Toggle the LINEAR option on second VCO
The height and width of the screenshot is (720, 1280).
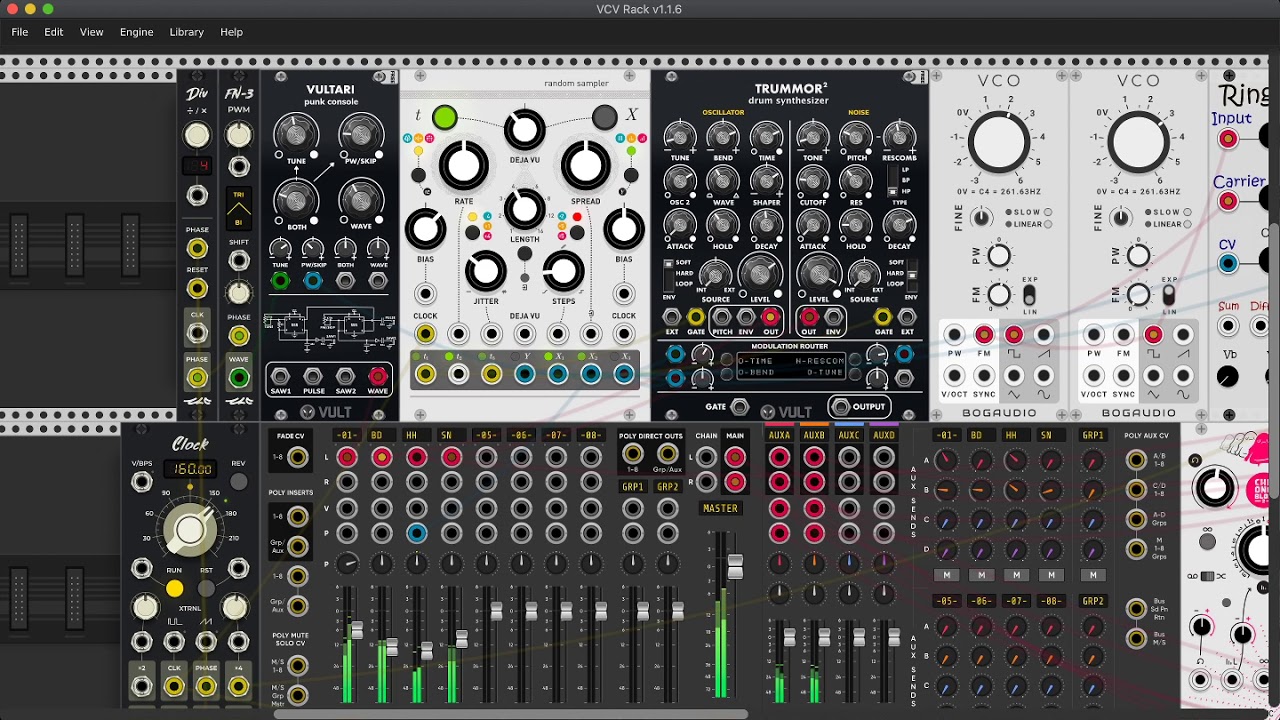[1187, 224]
